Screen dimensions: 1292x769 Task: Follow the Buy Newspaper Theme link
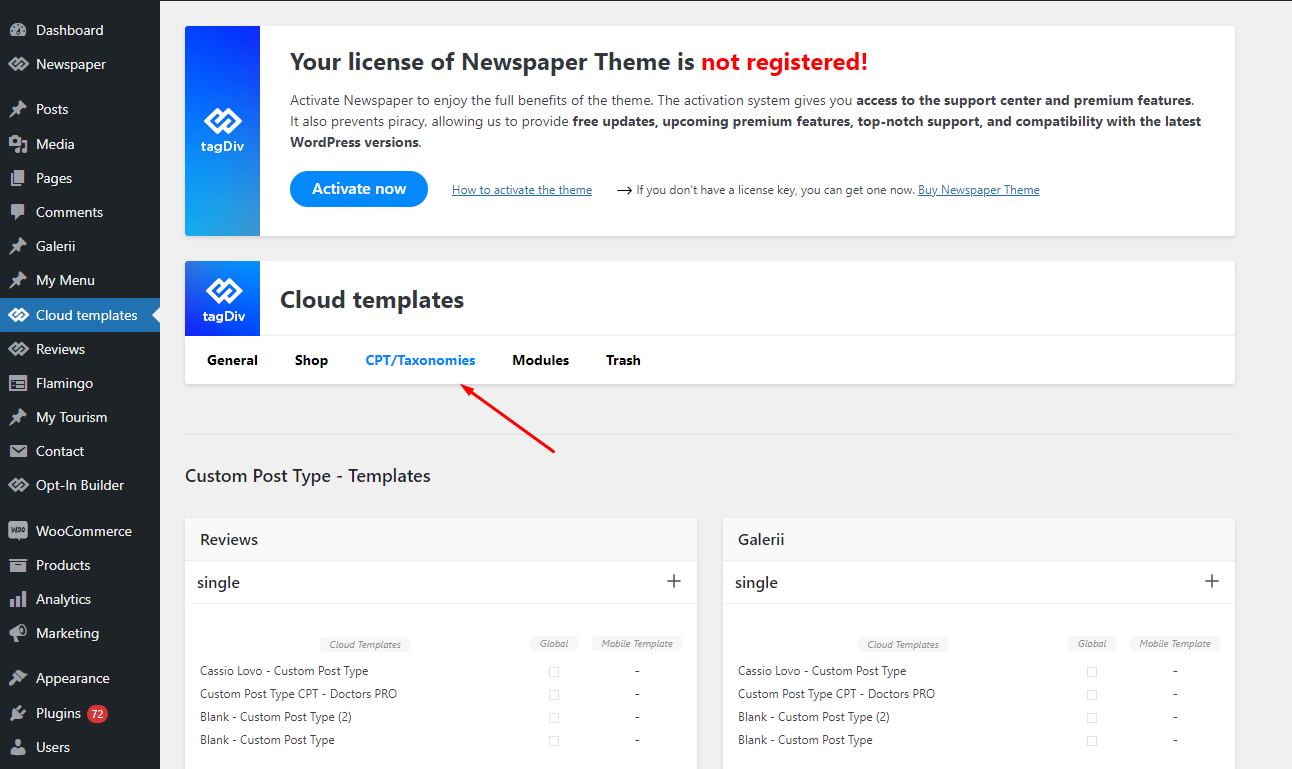coord(979,190)
